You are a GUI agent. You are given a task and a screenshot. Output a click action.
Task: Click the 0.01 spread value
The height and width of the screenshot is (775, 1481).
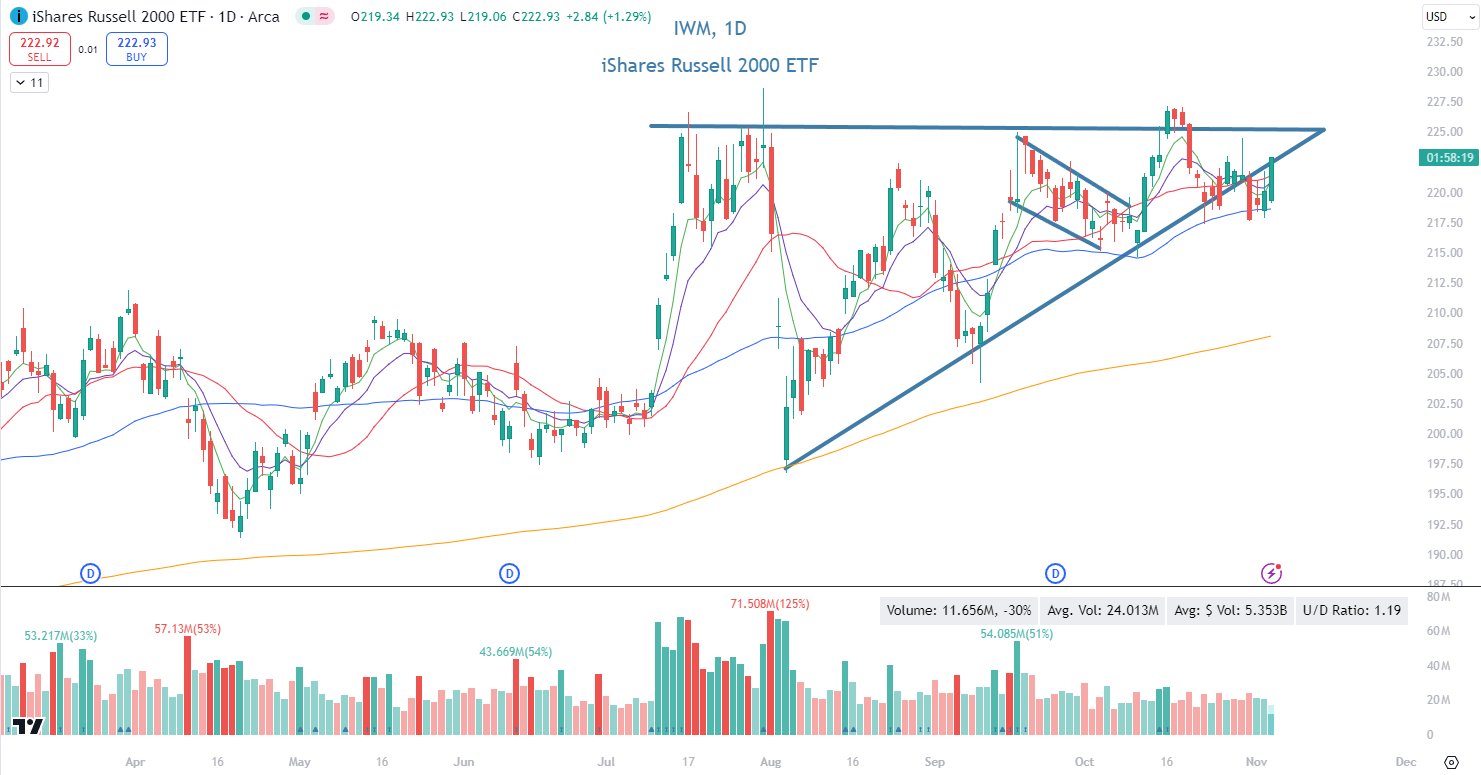click(x=89, y=49)
